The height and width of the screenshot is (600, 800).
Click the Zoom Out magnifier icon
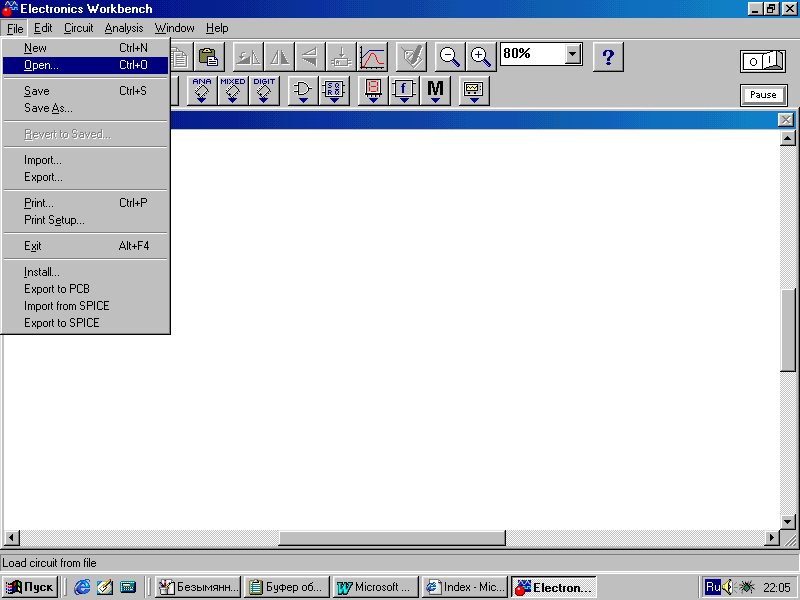450,56
